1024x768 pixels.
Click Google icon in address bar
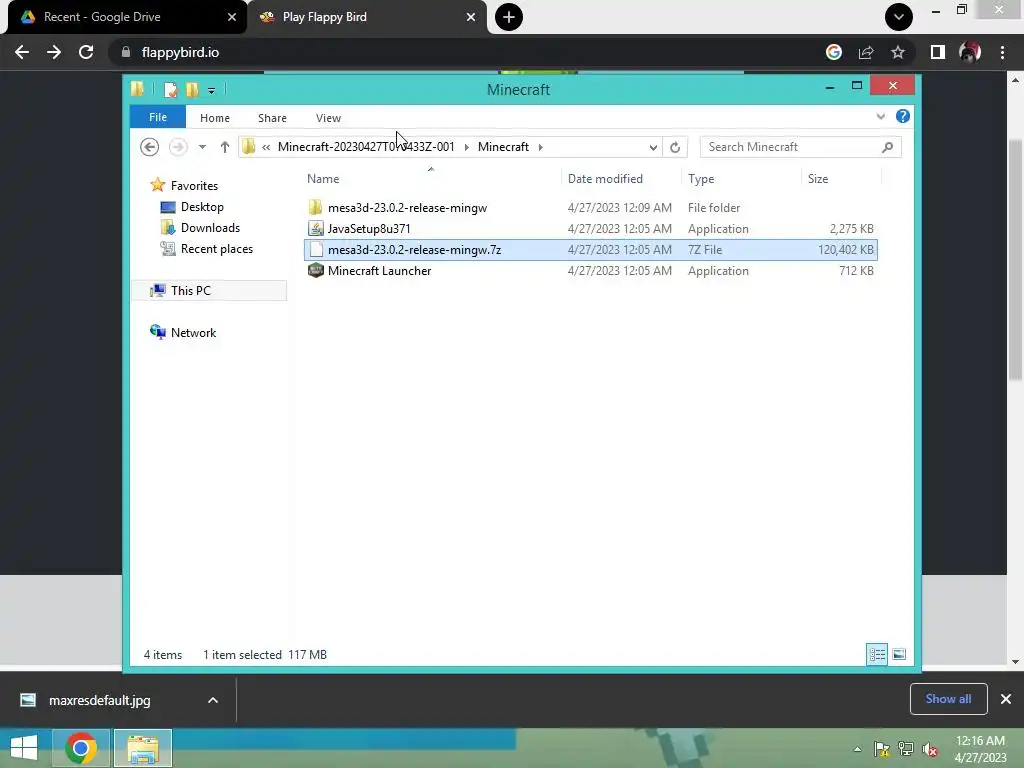coord(833,52)
